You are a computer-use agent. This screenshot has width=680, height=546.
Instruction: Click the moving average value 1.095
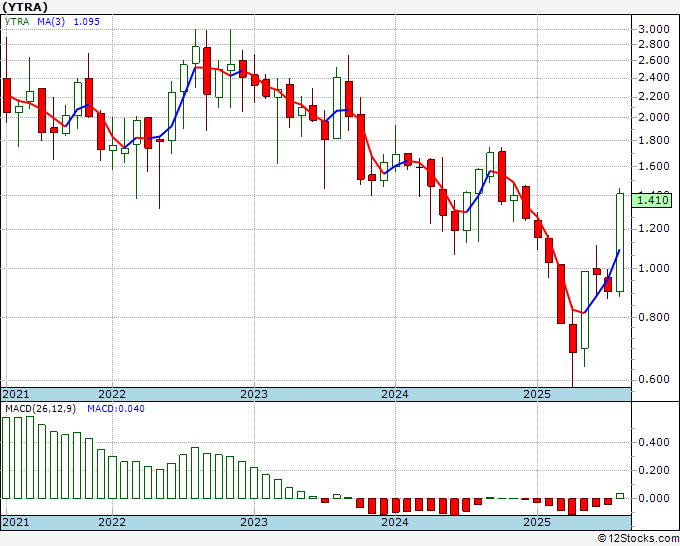point(87,22)
